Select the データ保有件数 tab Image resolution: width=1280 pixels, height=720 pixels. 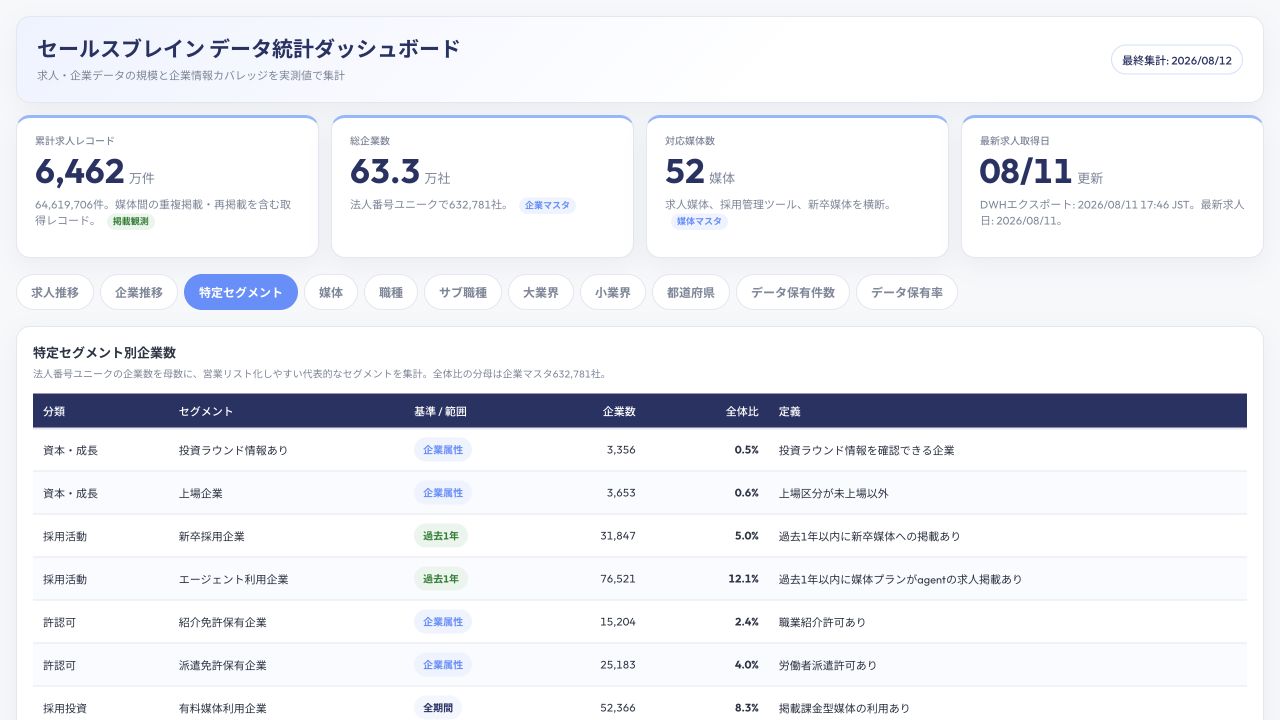click(793, 292)
